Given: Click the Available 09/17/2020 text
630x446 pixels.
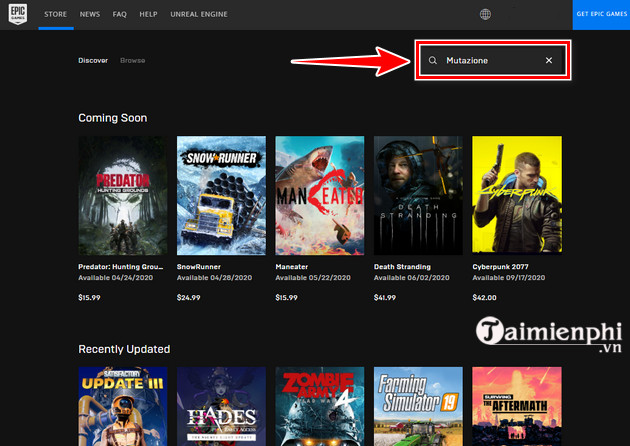Looking at the screenshot, I should tap(509, 278).
